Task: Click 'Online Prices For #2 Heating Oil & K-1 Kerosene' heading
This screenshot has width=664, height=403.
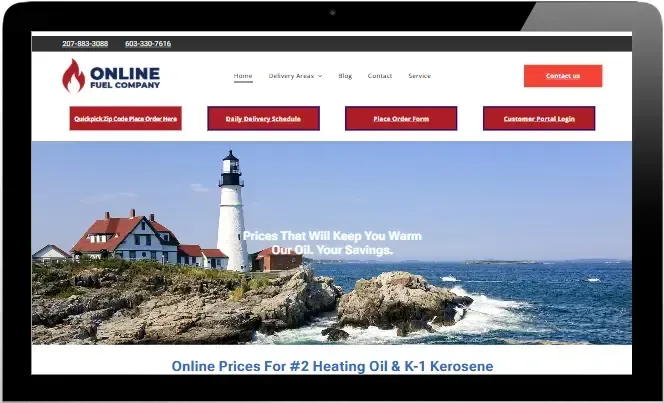Action: pyautogui.click(x=332, y=366)
